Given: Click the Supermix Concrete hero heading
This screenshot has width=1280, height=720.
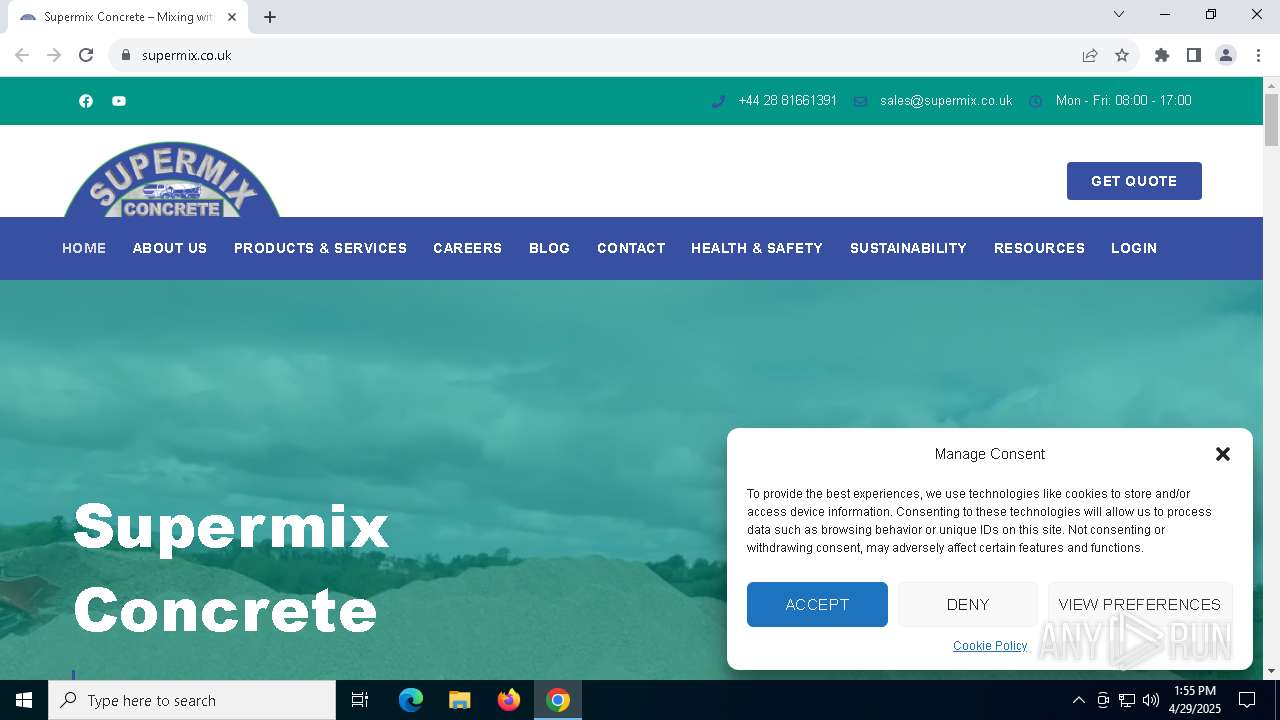Looking at the screenshot, I should pos(231,568).
